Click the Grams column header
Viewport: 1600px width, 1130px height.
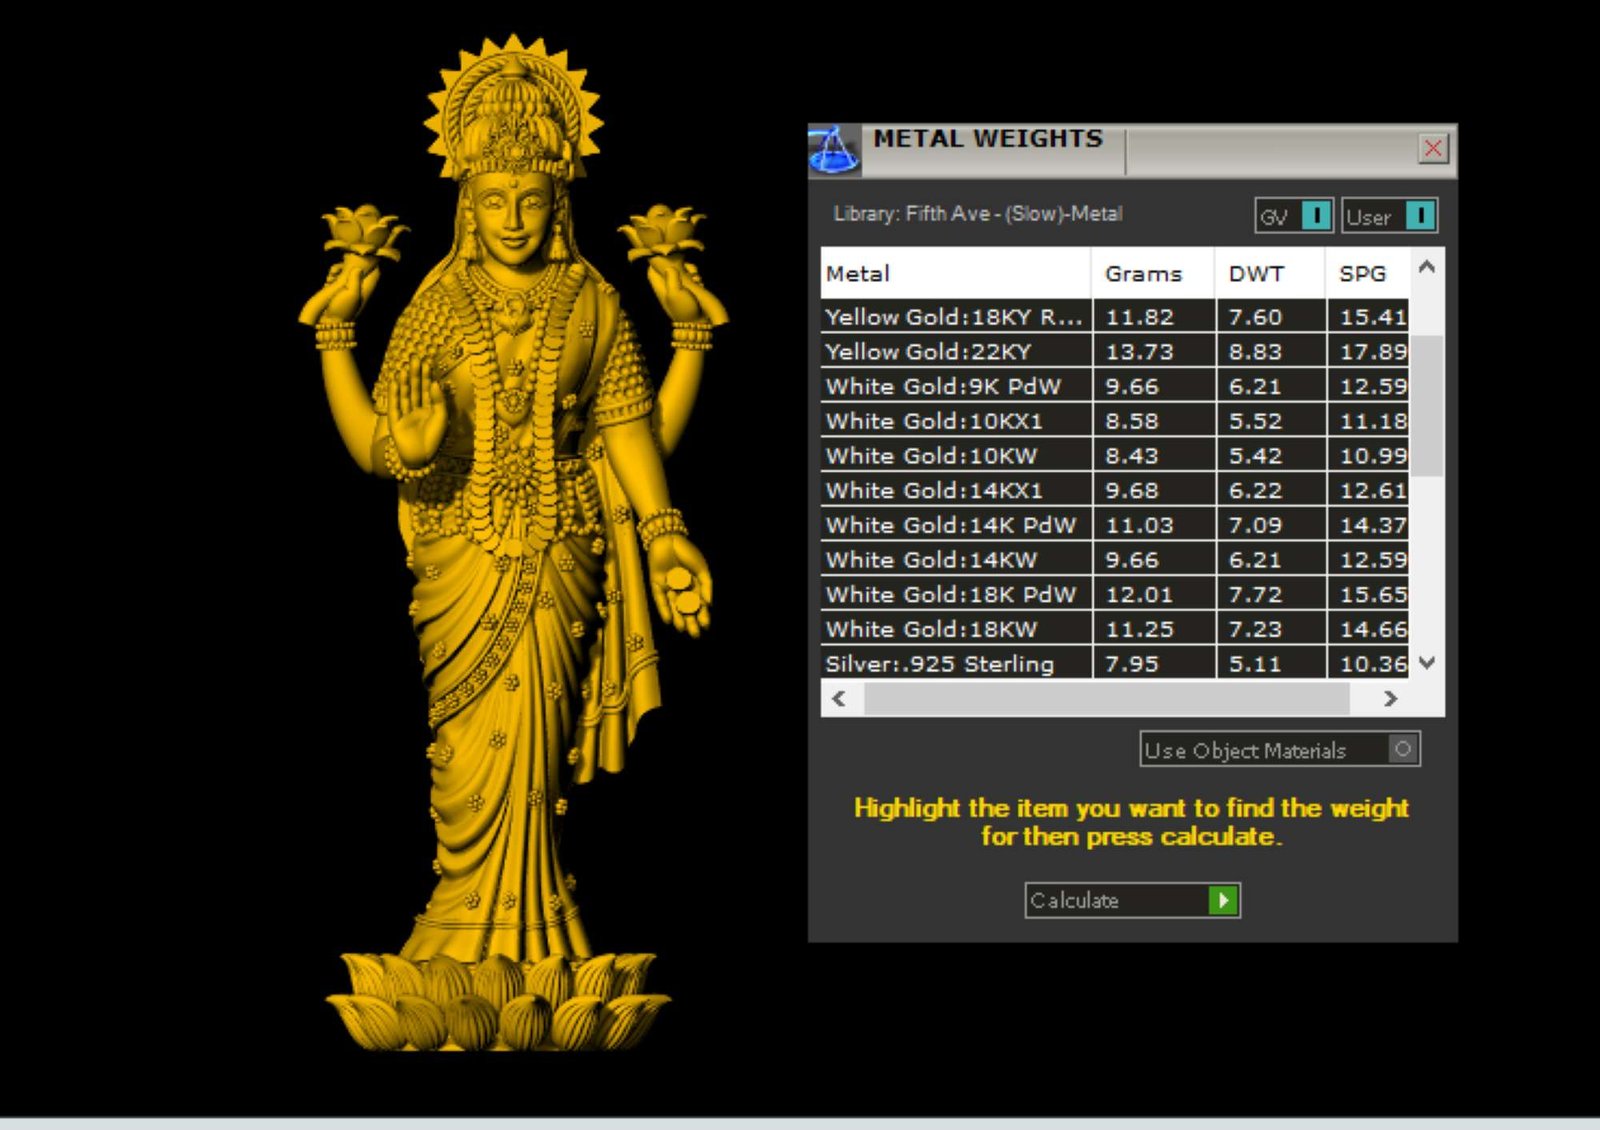1152,274
